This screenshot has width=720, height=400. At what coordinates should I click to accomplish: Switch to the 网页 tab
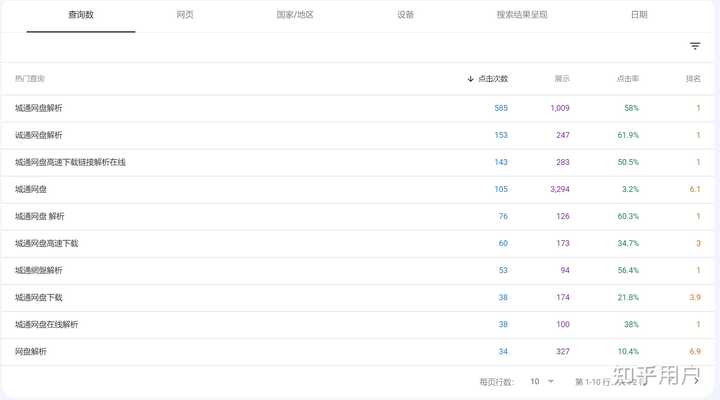[185, 15]
